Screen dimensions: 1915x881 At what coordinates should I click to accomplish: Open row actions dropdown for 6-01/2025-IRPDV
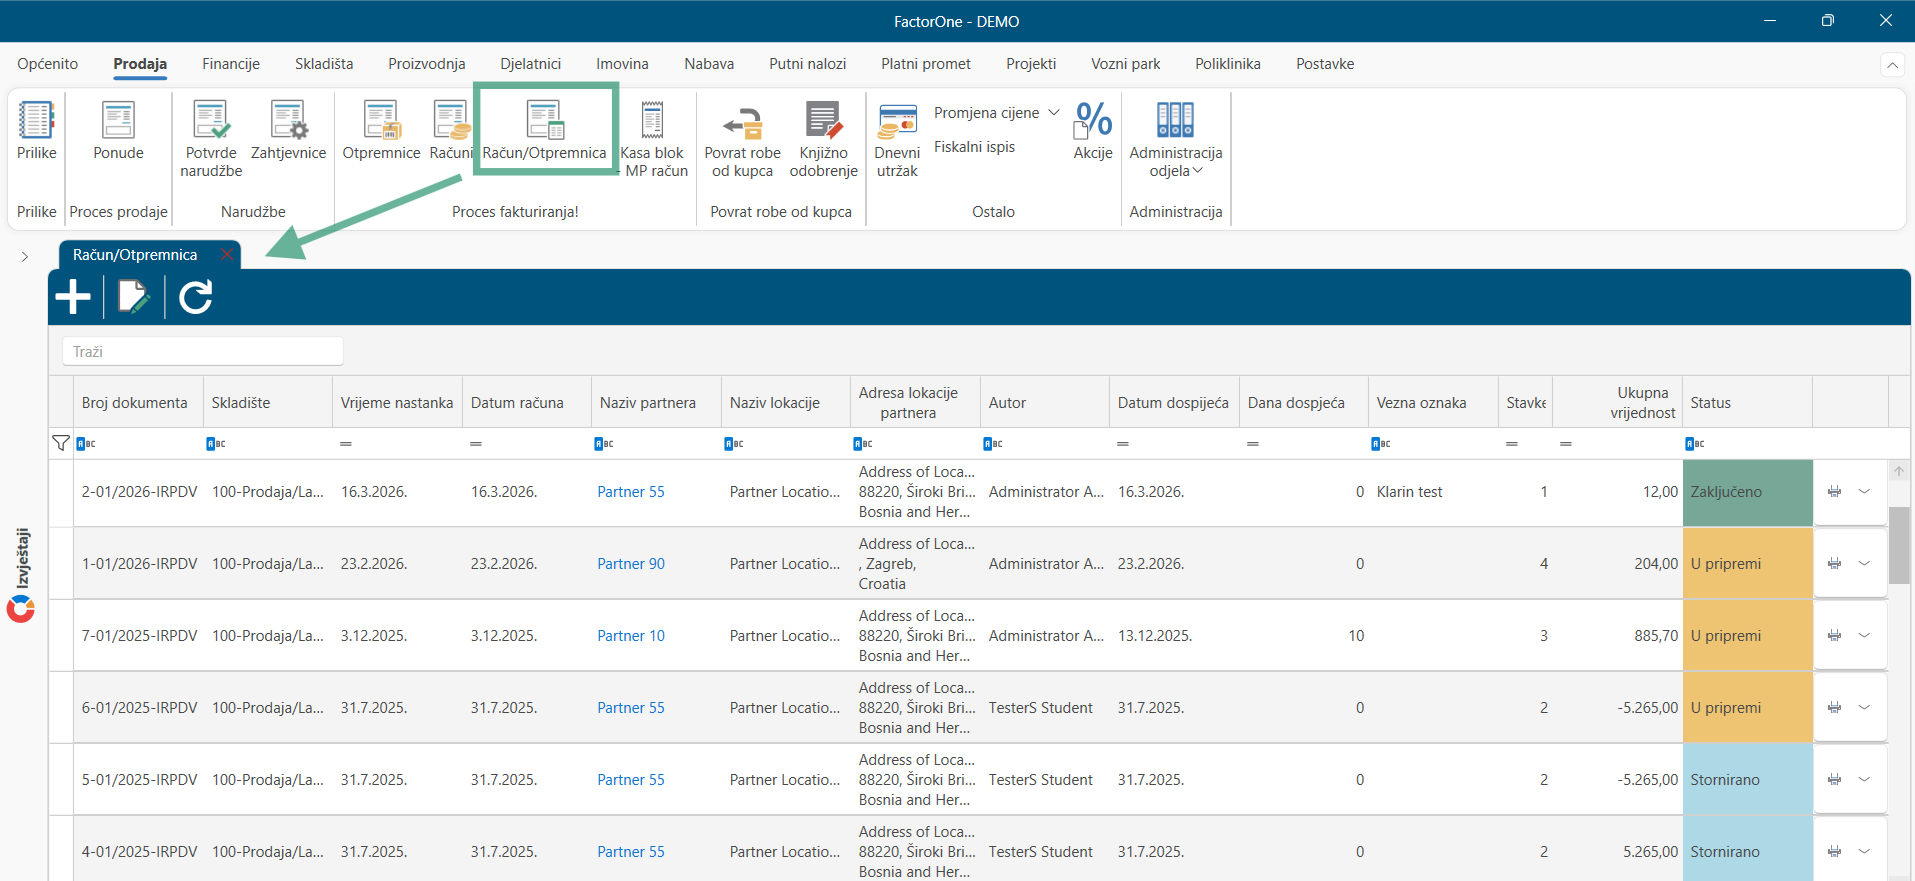1865,708
